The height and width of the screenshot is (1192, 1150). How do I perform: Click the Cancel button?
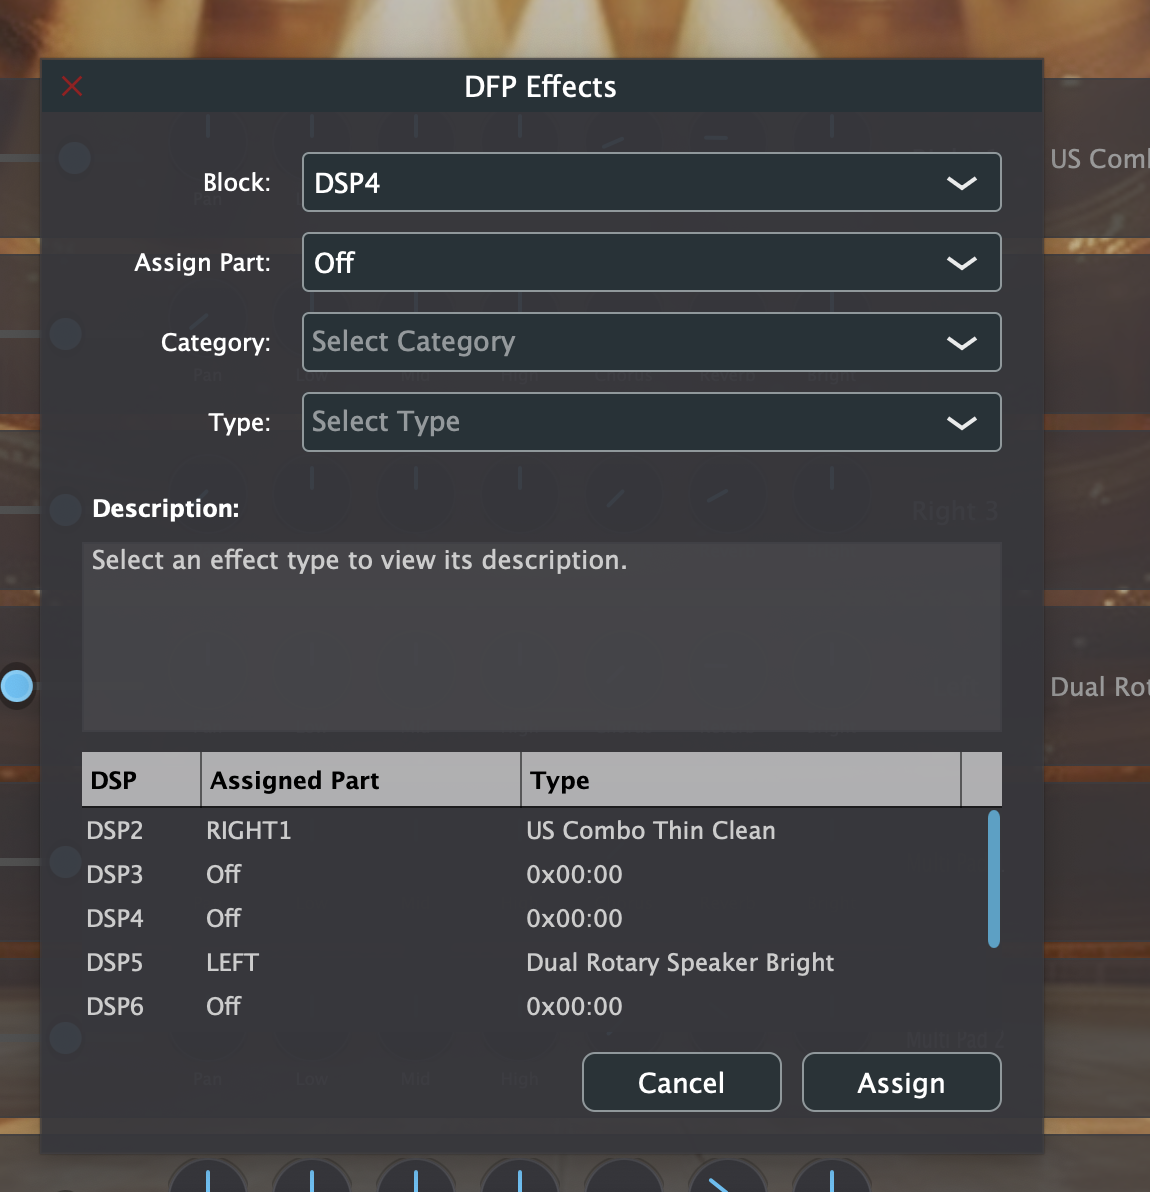[x=681, y=1082]
